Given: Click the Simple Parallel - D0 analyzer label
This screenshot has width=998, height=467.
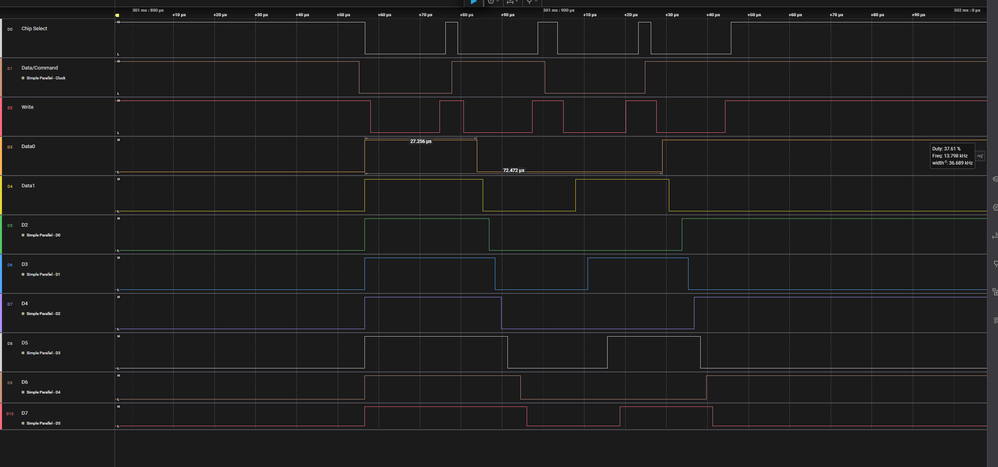Looking at the screenshot, I should point(41,235).
